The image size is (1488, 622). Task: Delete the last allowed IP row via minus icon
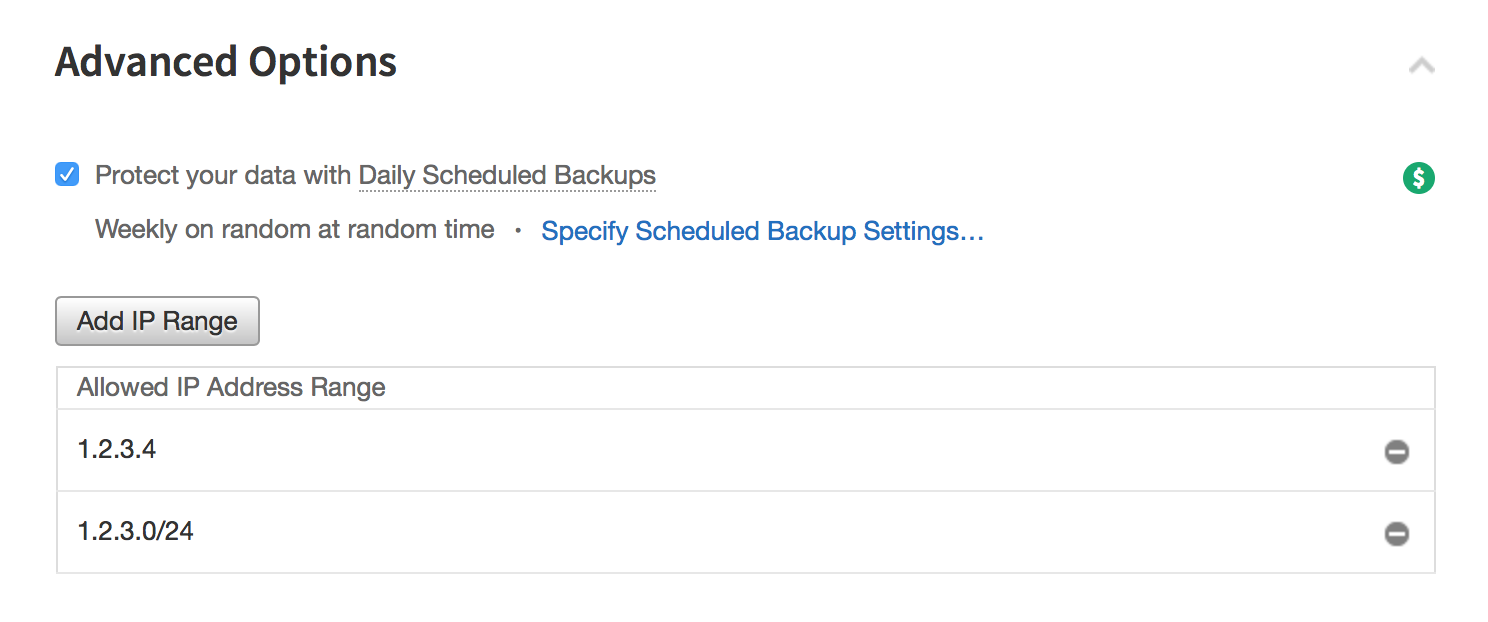click(x=1396, y=534)
